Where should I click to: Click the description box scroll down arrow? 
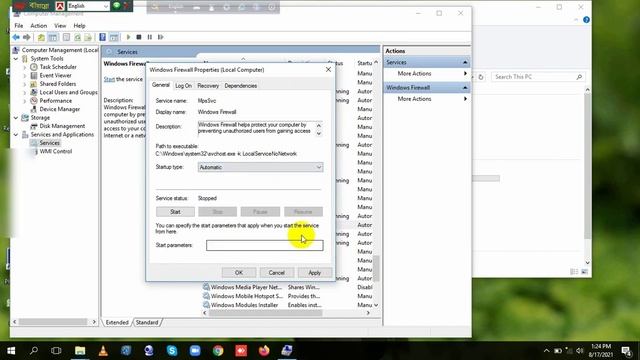point(319,133)
